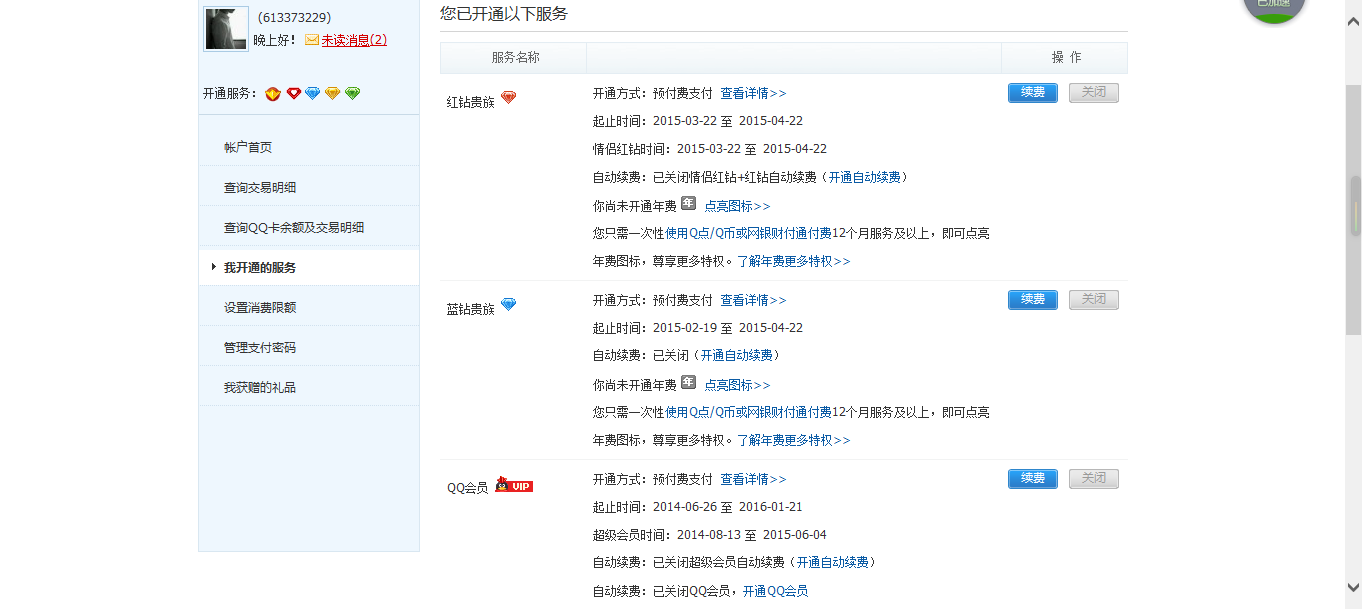Click the green diamond icon in 开通服务

[353, 93]
